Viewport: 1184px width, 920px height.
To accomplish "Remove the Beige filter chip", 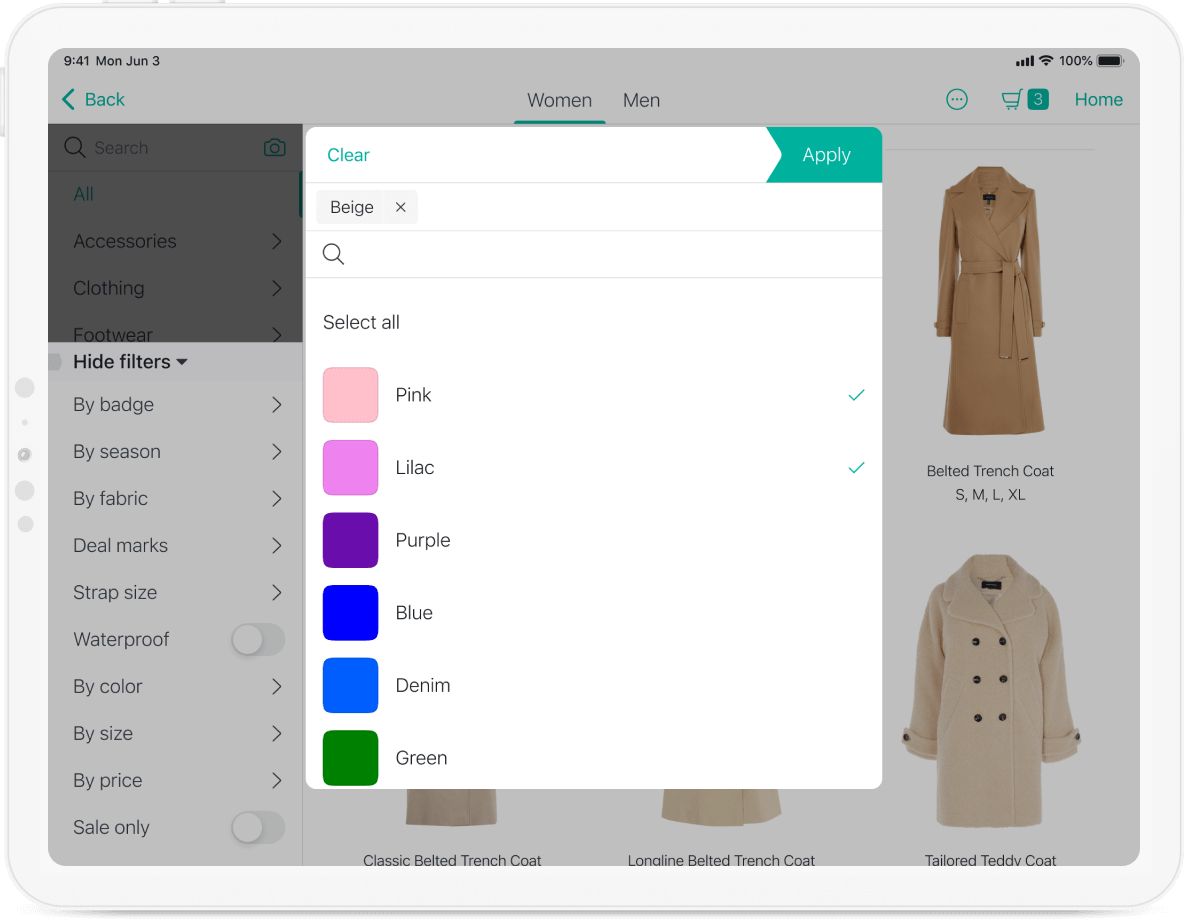I will click(400, 207).
